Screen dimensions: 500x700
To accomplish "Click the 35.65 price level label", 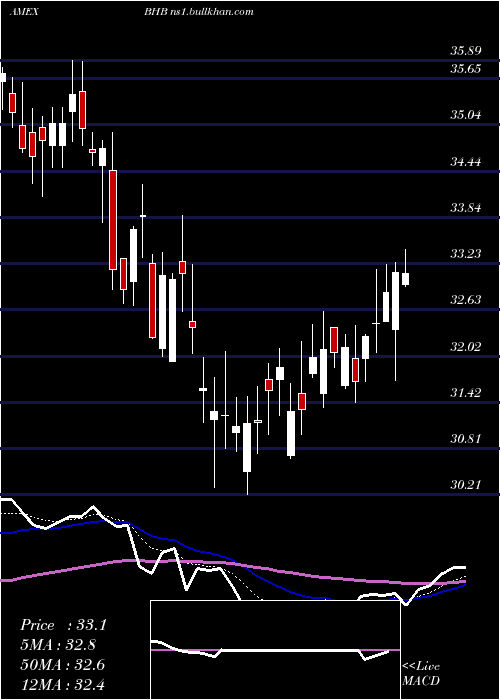I will [x=466, y=69].
